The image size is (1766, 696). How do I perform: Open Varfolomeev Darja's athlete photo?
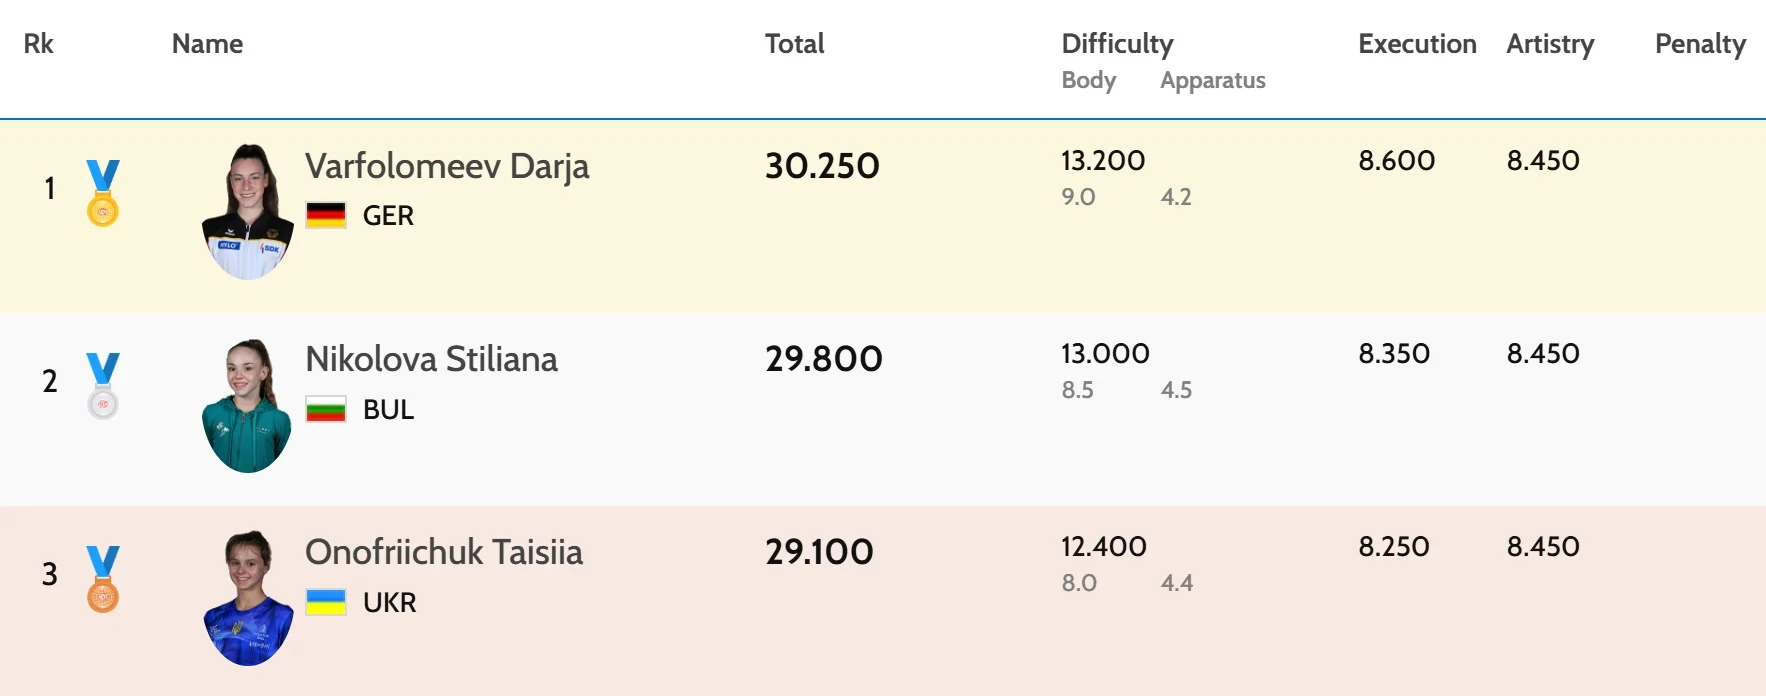(248, 212)
